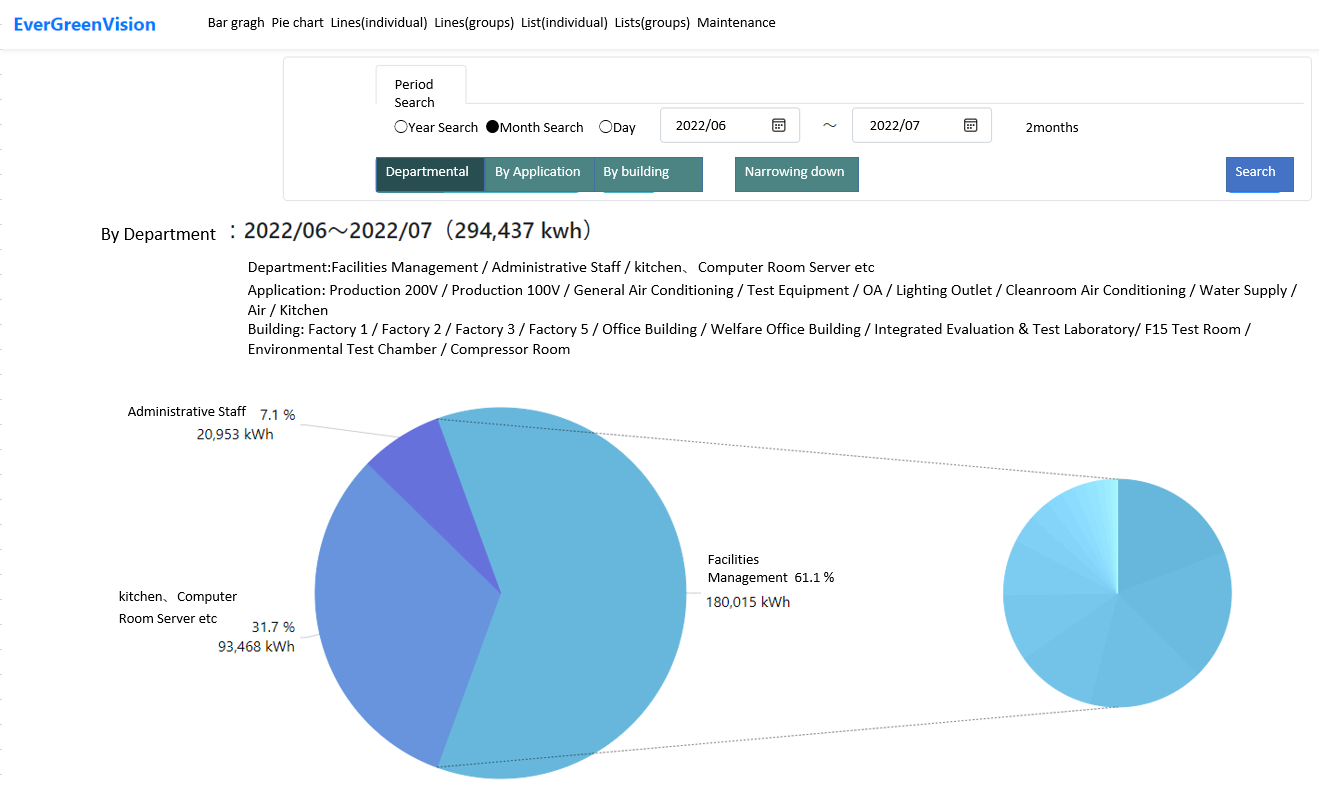This screenshot has height=786, width=1319.
Task: Open the Narrowing down options
Action: pyautogui.click(x=796, y=174)
